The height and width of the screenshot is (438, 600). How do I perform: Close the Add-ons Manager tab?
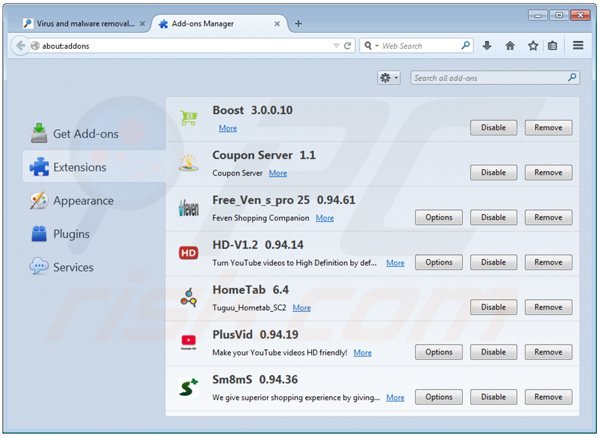click(277, 24)
